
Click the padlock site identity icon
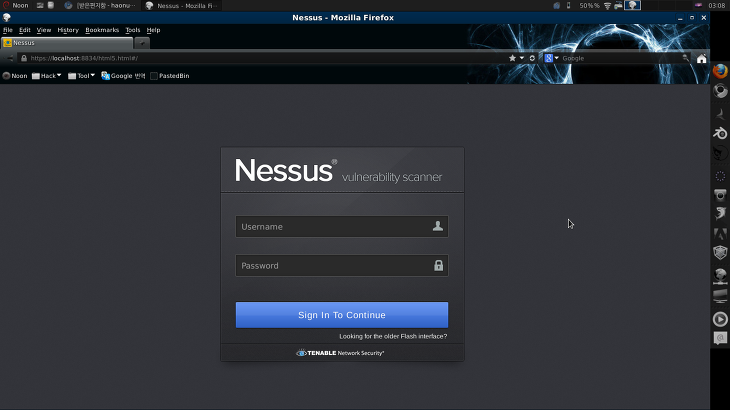click(x=24, y=58)
